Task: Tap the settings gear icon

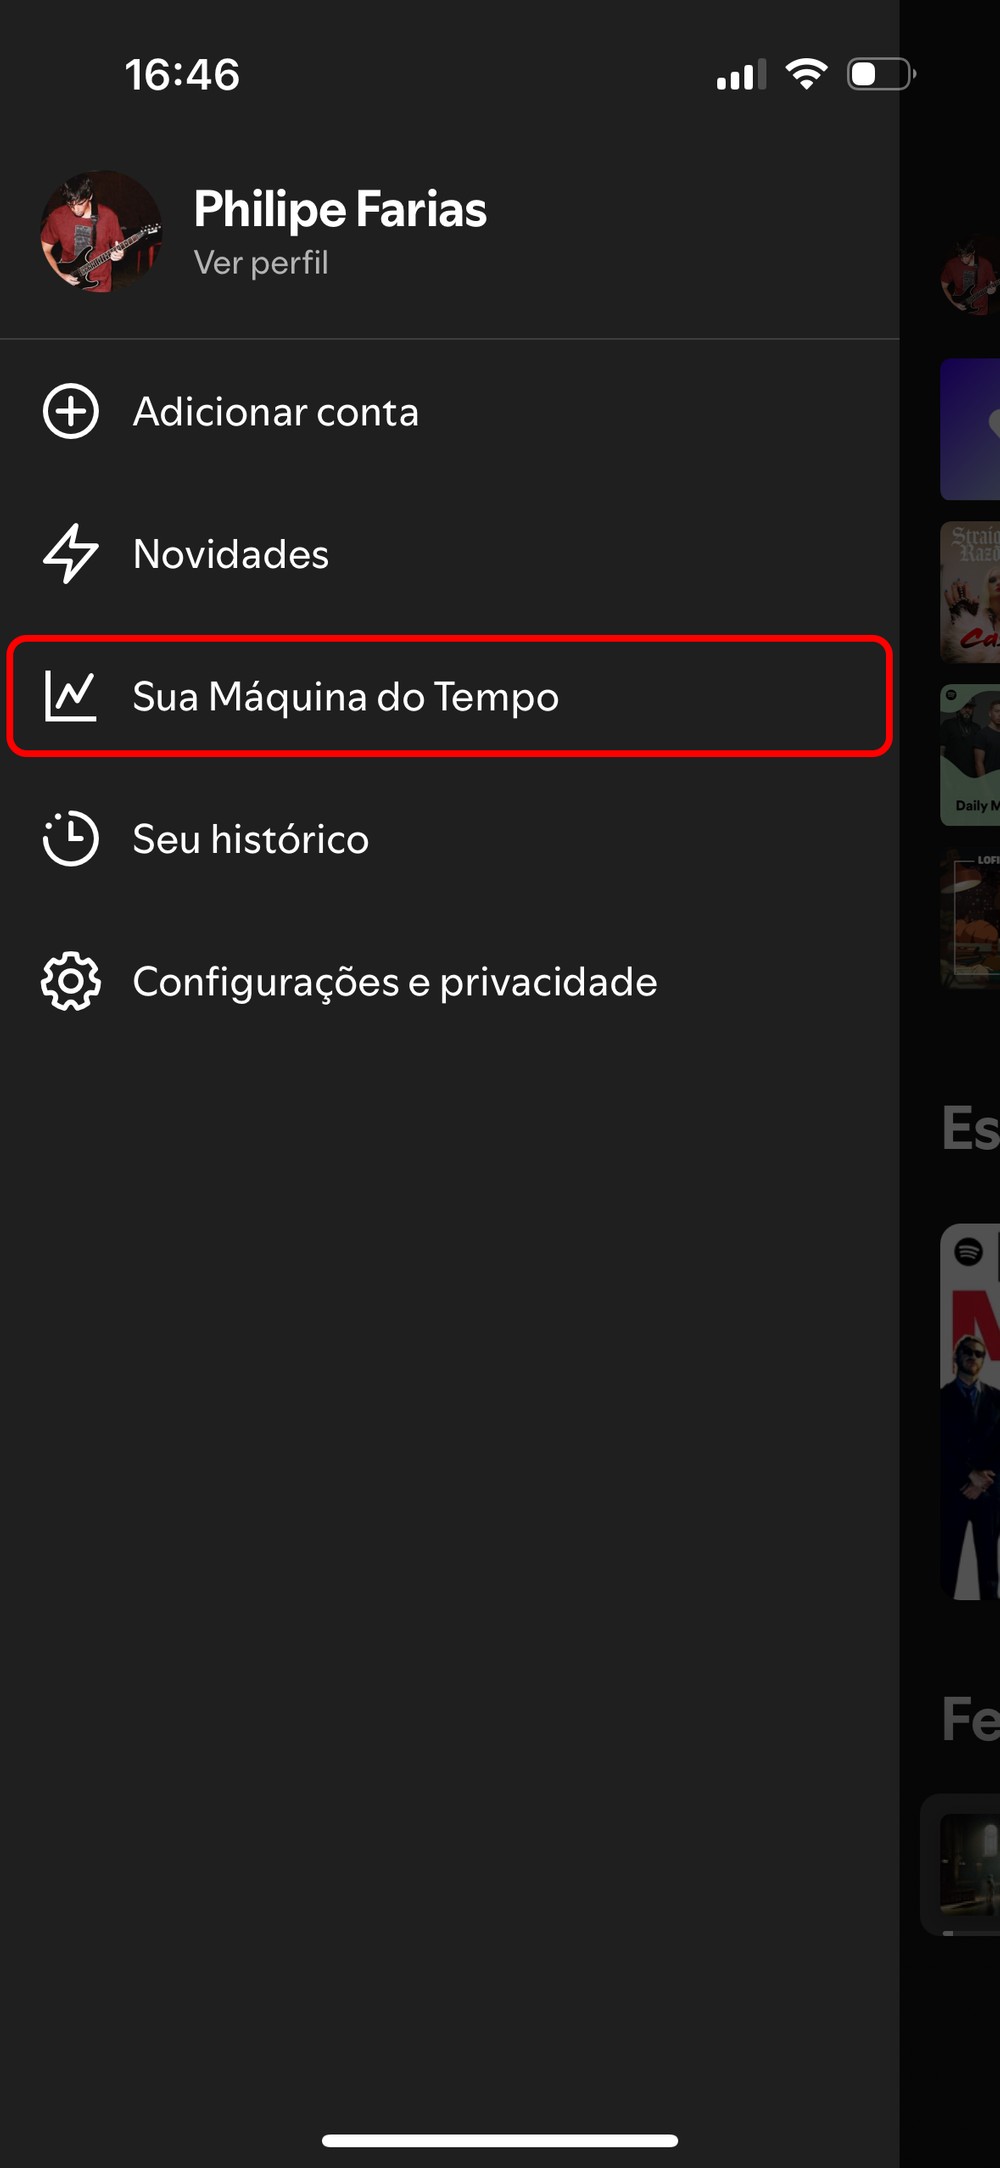Action: pos(71,982)
